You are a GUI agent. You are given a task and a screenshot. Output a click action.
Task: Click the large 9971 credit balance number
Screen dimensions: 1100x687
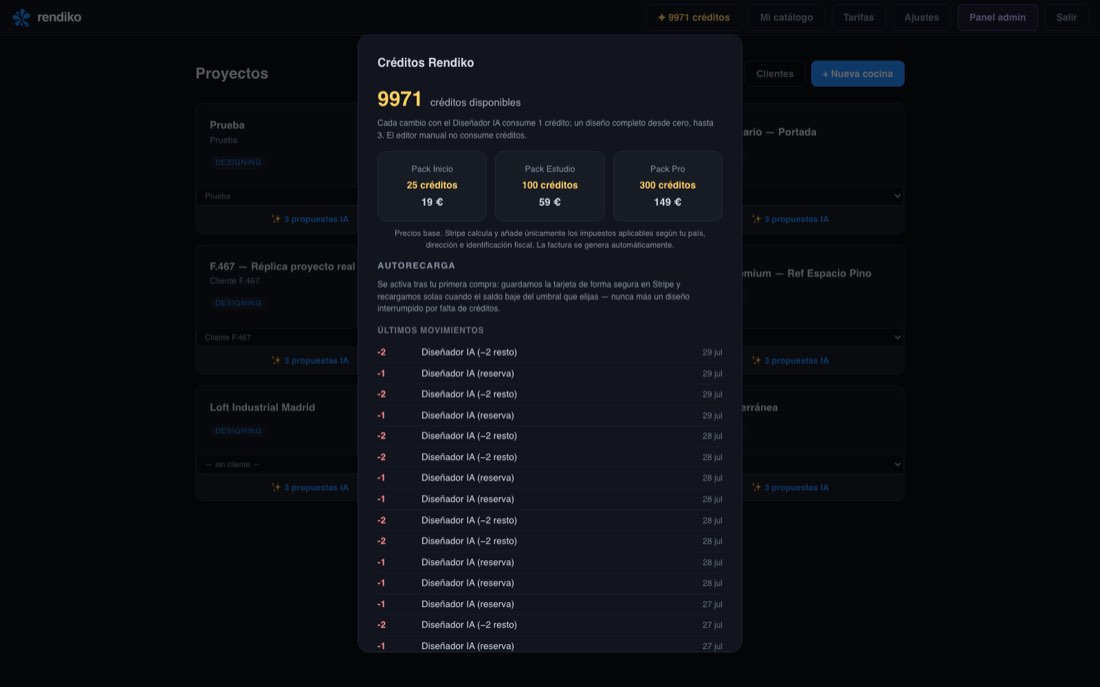[399, 99]
